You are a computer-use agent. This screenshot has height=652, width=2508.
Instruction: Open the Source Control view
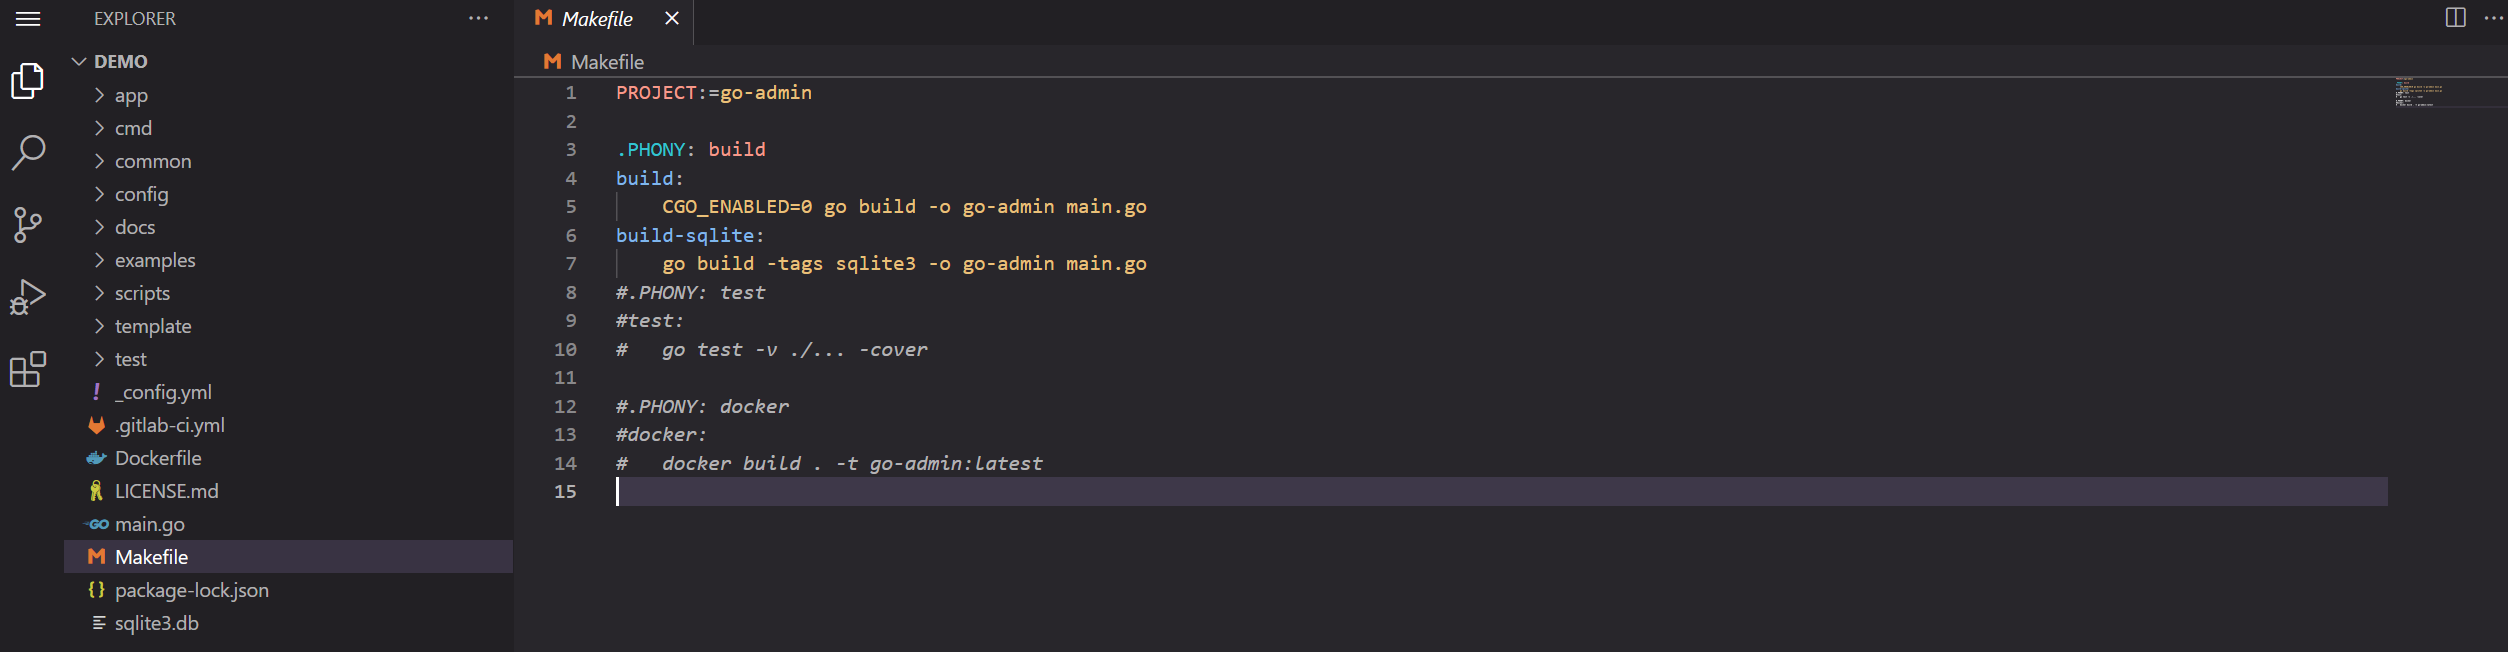click(x=28, y=225)
